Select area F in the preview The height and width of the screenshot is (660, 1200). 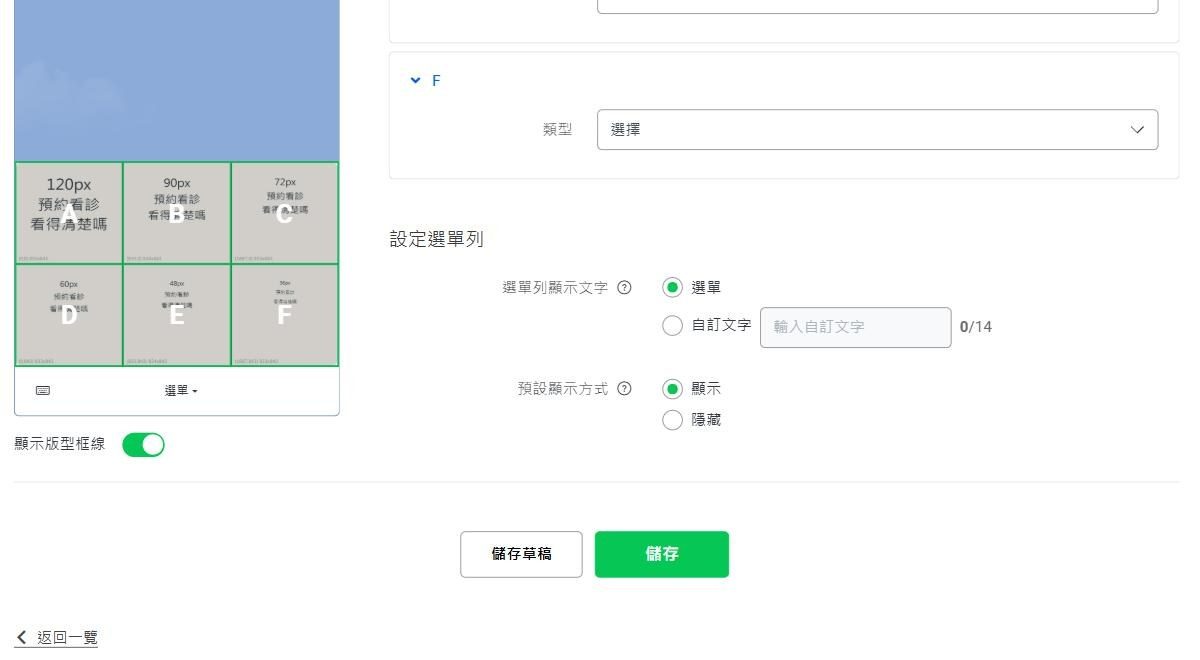(x=285, y=315)
